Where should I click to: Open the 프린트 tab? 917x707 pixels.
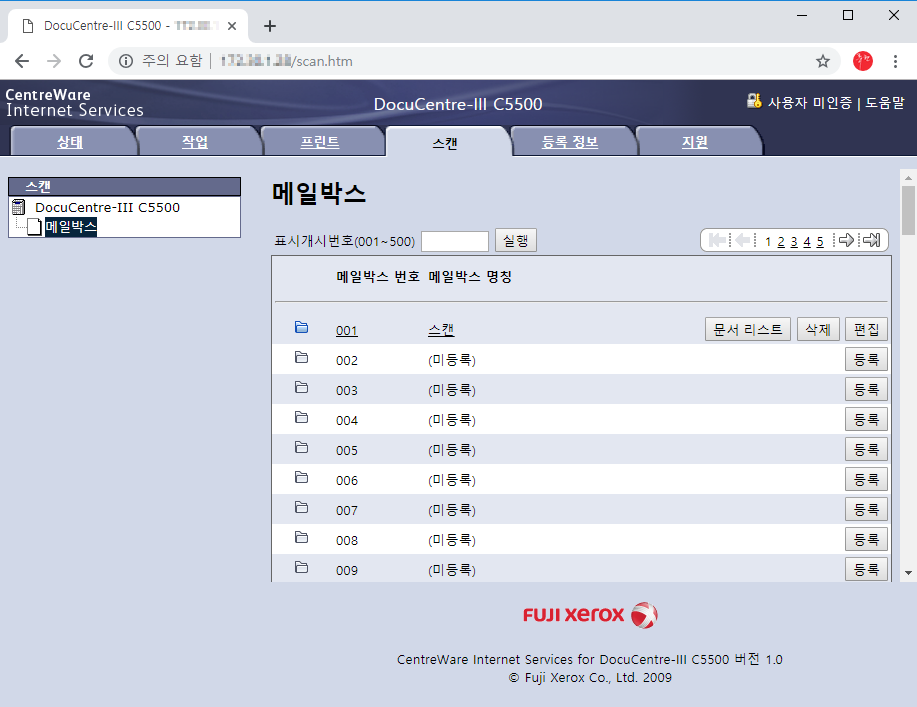click(x=320, y=142)
